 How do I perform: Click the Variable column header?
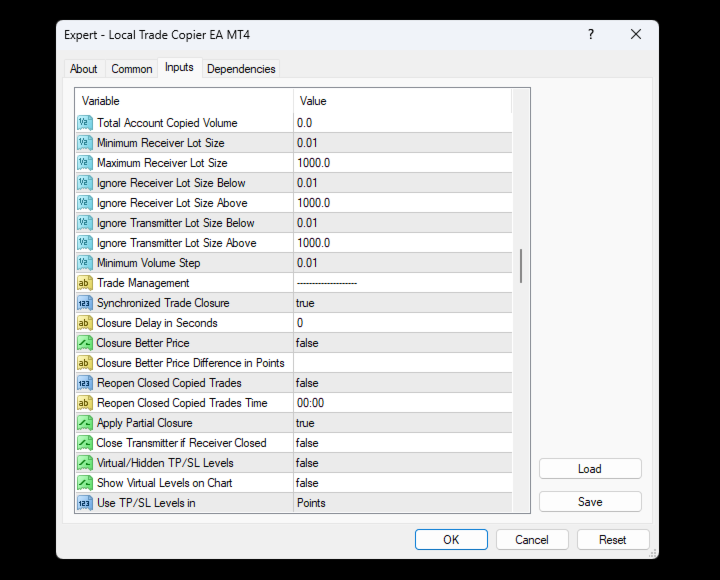coord(184,101)
